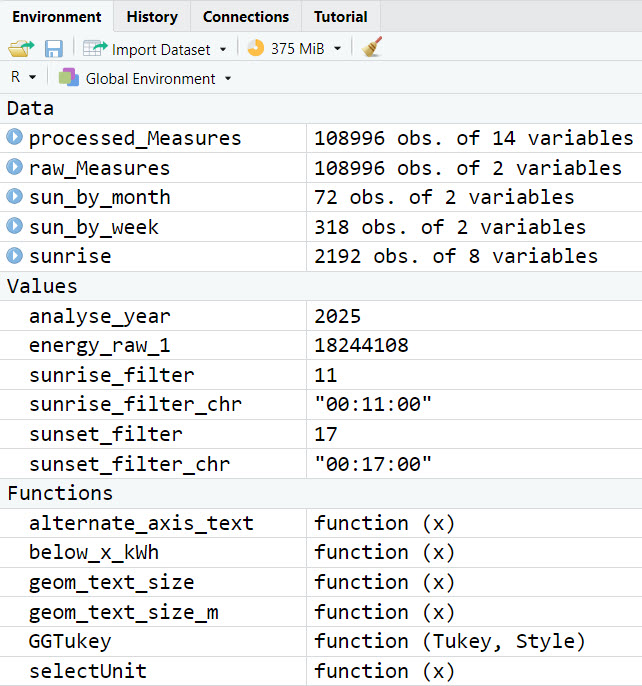The width and height of the screenshot is (642, 686).
Task: Select the GGTukey function entry
Action: coord(70,641)
